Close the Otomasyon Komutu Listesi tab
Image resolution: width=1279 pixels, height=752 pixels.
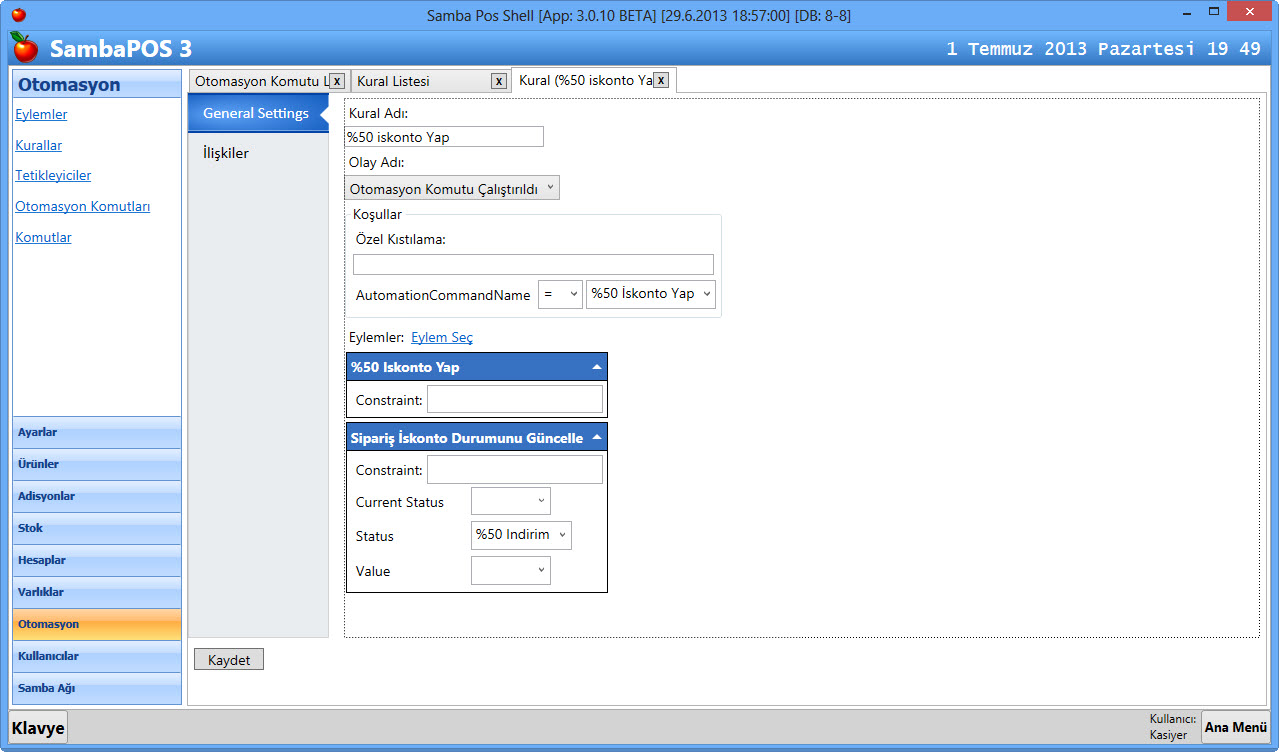coord(337,81)
